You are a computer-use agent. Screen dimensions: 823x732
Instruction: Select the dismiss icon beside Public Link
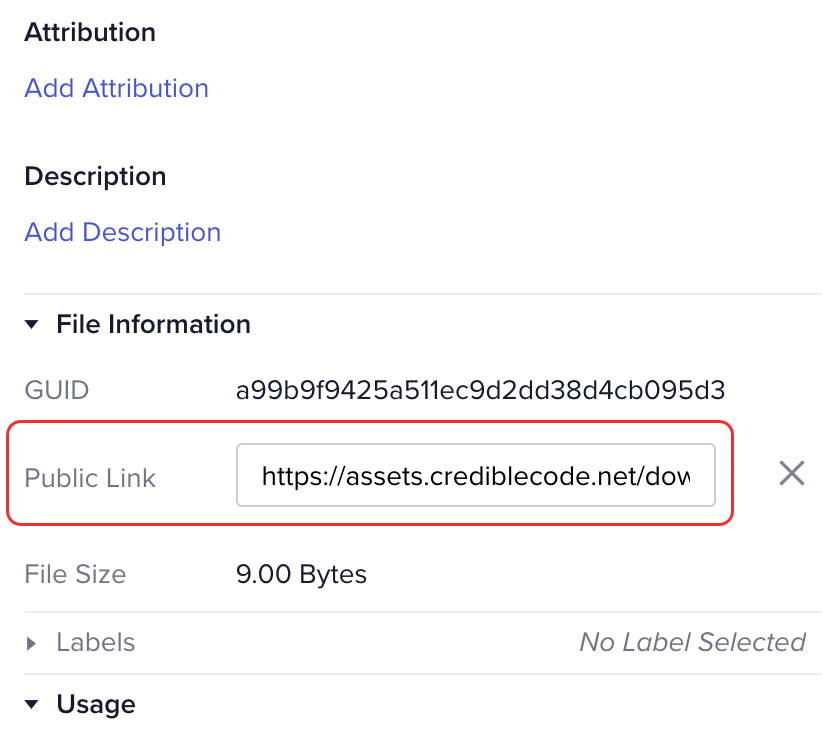[791, 474]
